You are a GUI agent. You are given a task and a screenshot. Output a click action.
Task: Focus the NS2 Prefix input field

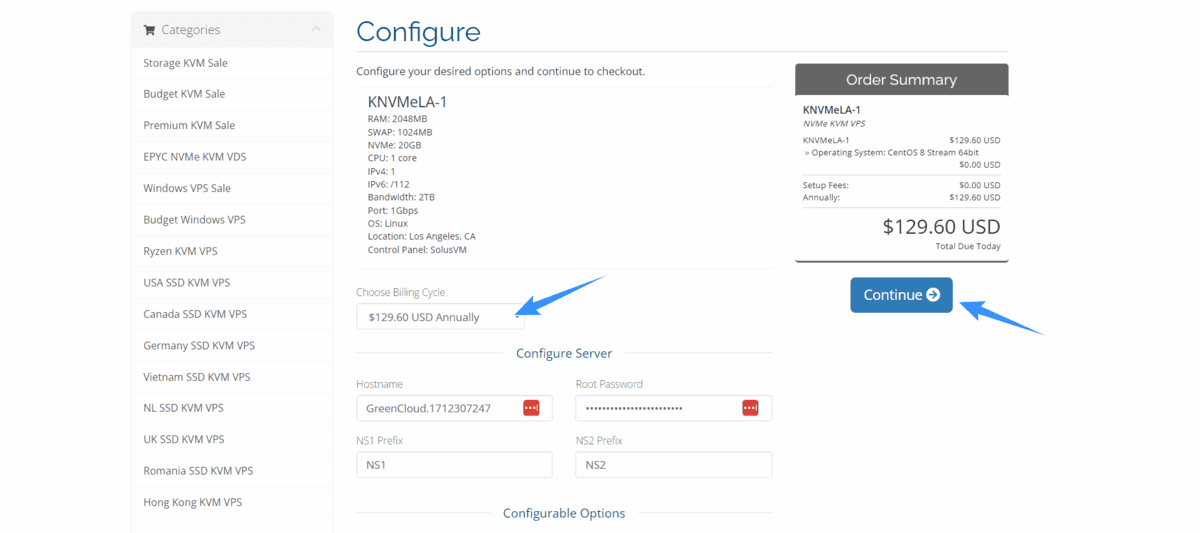coord(673,465)
